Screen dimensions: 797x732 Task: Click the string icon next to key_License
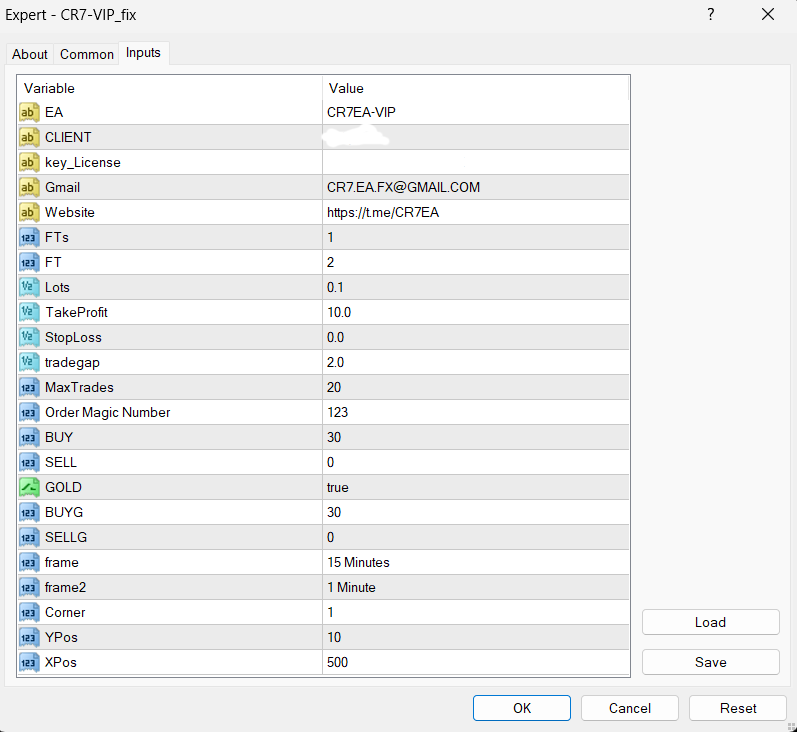[x=29, y=162]
